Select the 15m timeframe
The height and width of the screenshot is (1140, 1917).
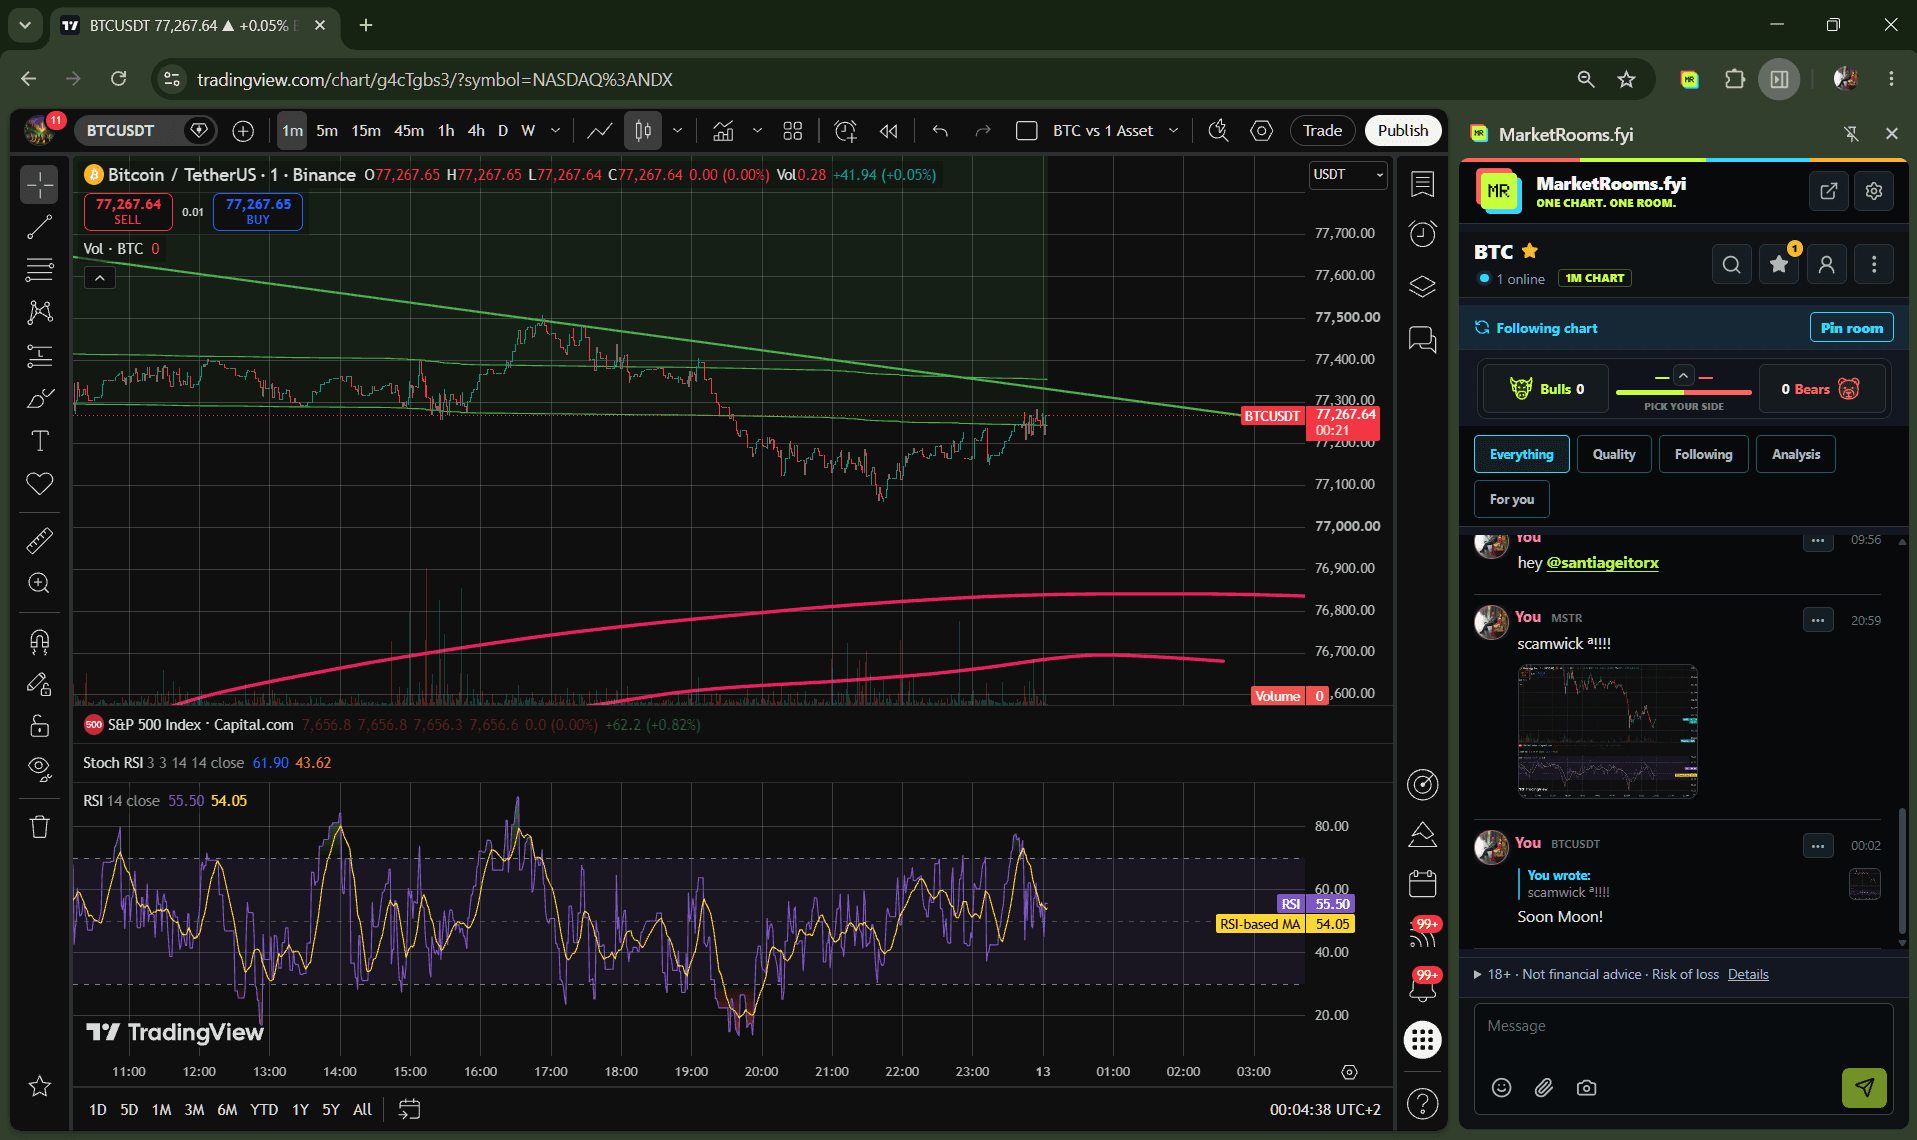pyautogui.click(x=366, y=131)
